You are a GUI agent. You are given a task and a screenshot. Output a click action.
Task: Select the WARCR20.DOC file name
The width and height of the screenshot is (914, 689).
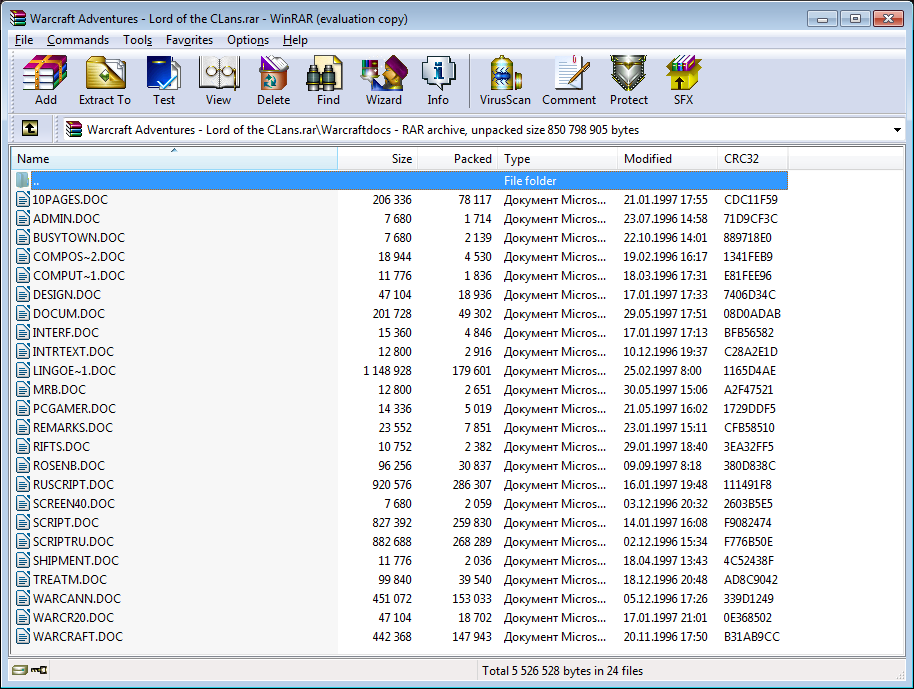pos(73,617)
